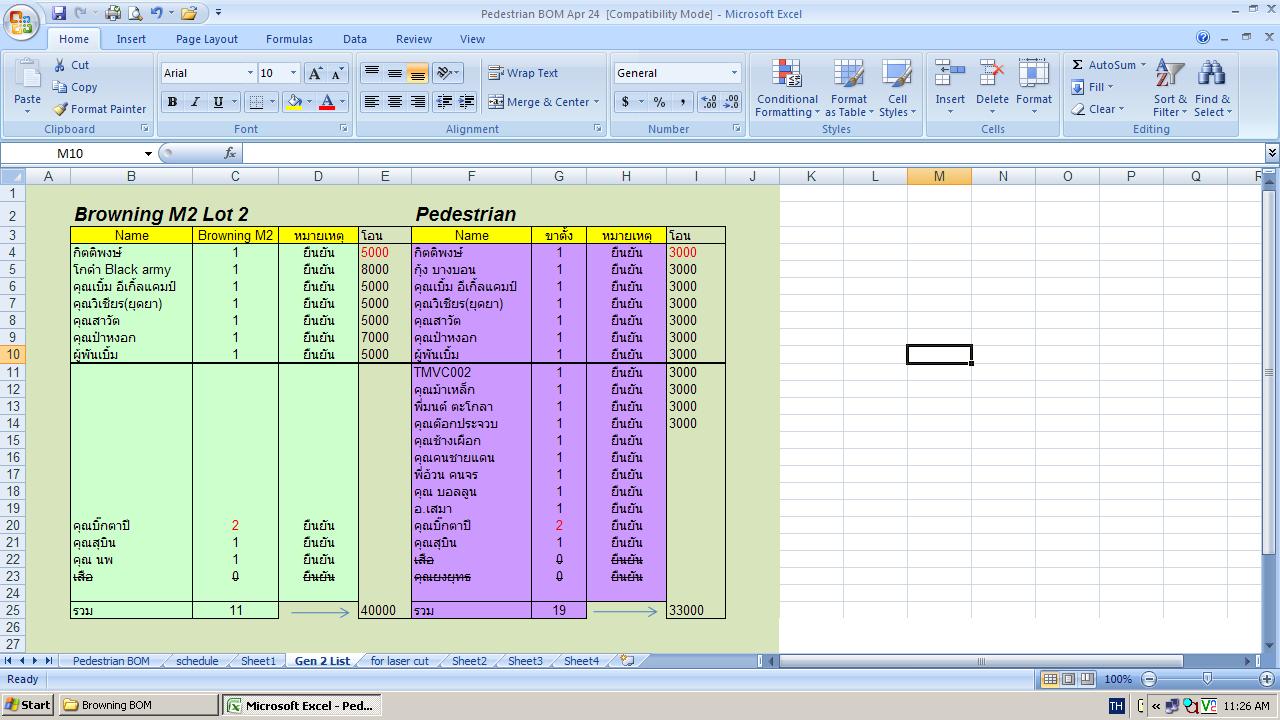
Task: Click the Sort & Filter icon
Action: tap(1169, 75)
